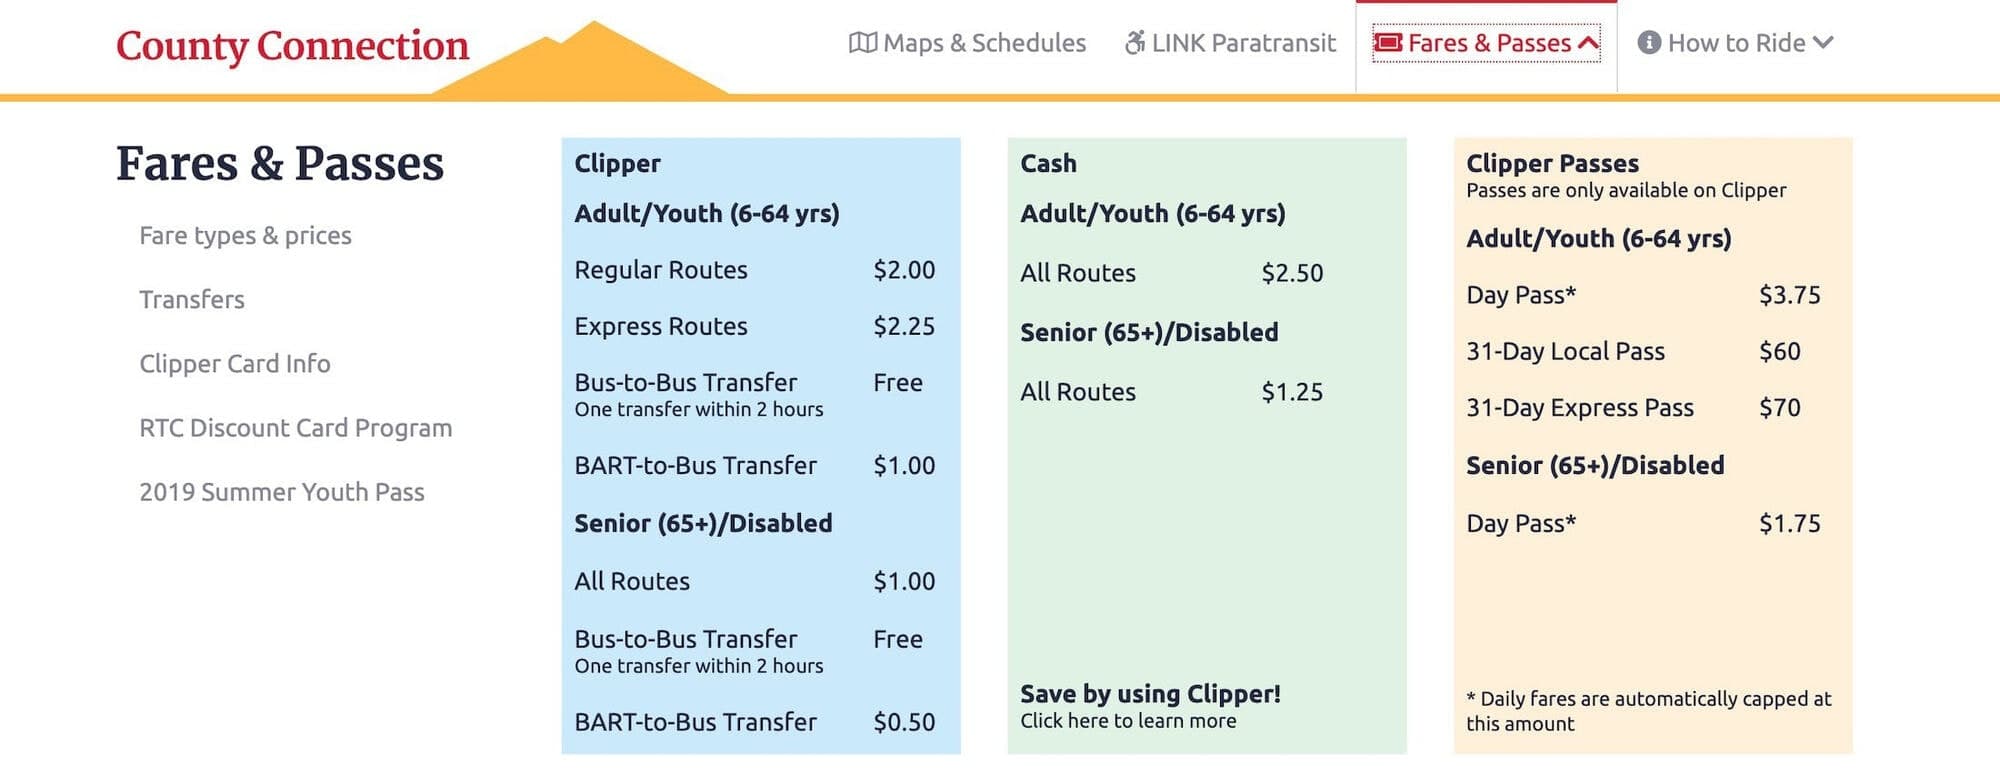Click here to learn more about Clipper

1128,721
